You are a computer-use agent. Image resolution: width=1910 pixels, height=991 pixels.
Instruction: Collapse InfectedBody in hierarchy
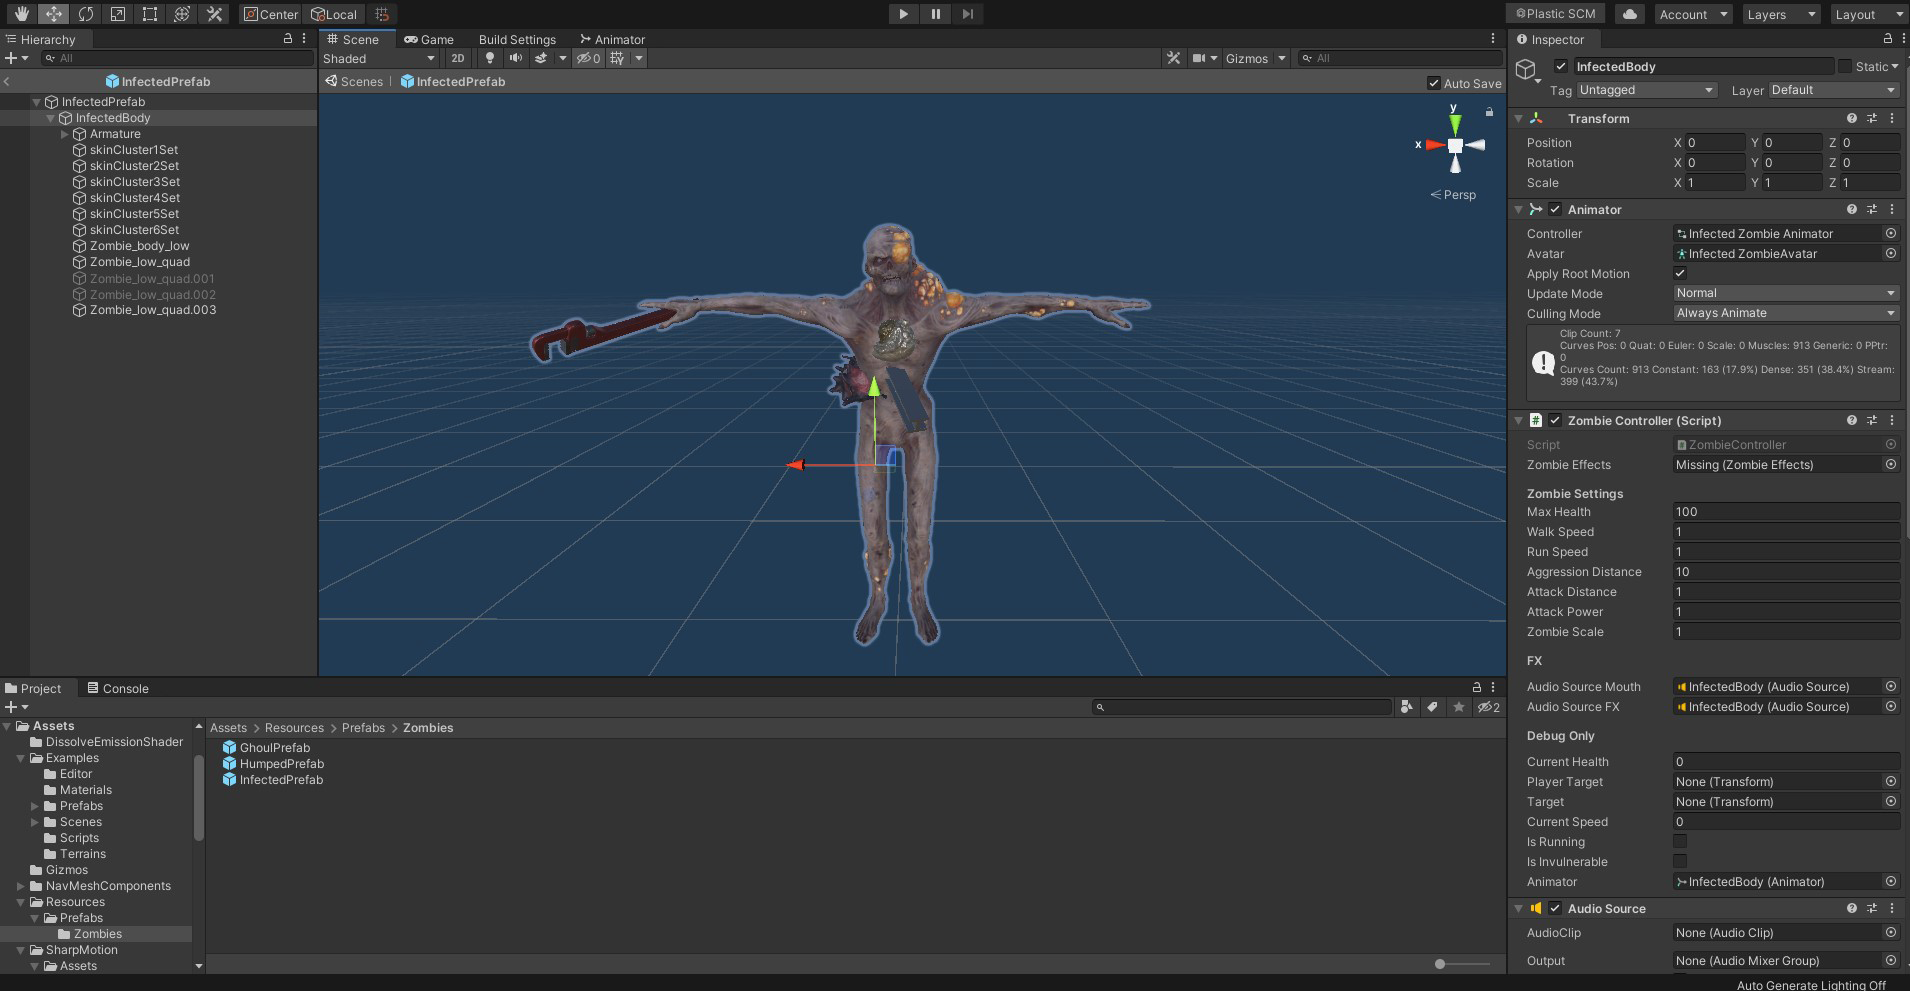(x=51, y=118)
